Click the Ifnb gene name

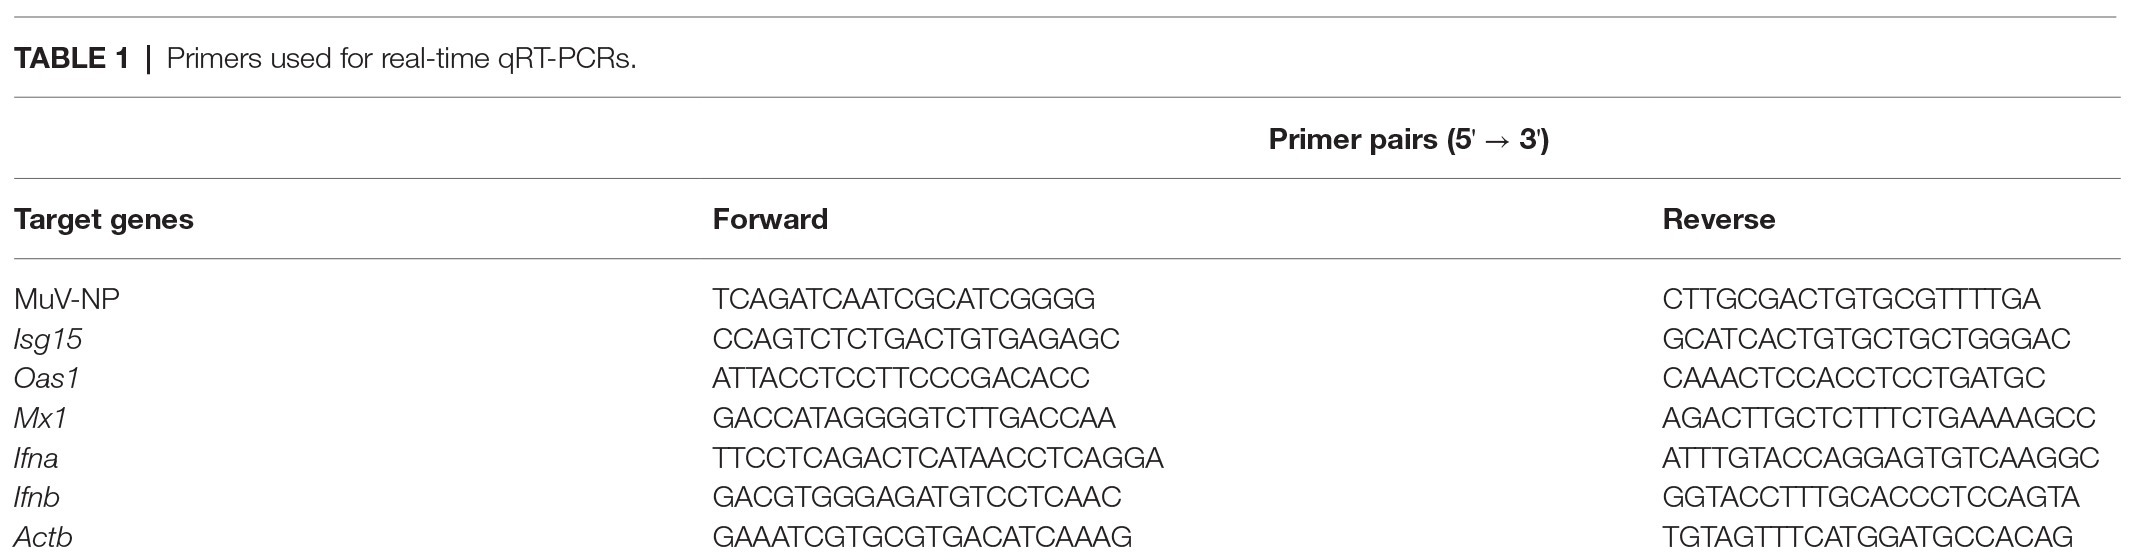click(x=37, y=497)
